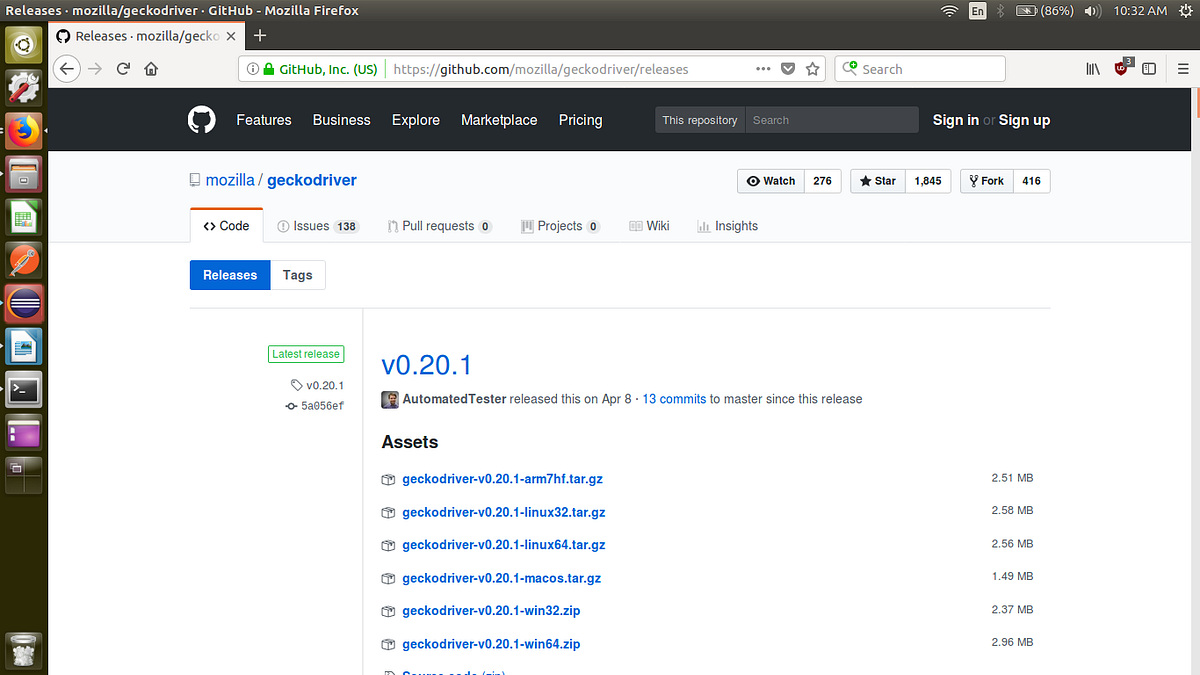Image resolution: width=1200 pixels, height=675 pixels.
Task: Download geckodriver-v0.20.1-linux64.tar.gz
Action: [504, 545]
